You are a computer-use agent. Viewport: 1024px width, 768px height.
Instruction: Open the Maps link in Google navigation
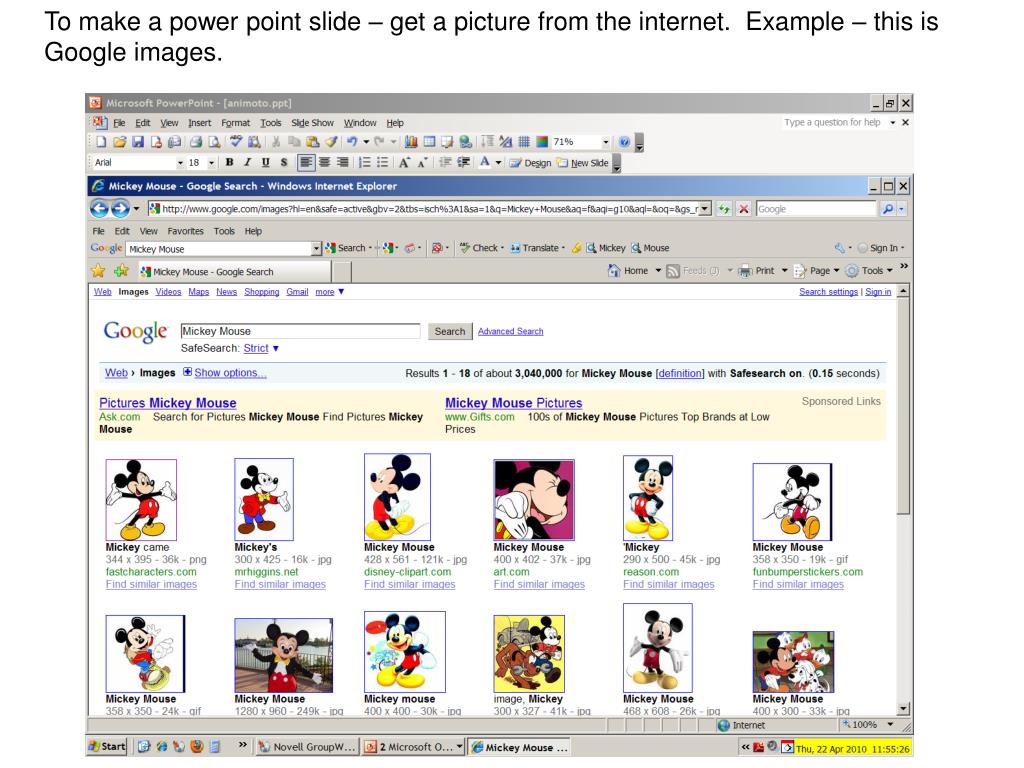pyautogui.click(x=199, y=292)
